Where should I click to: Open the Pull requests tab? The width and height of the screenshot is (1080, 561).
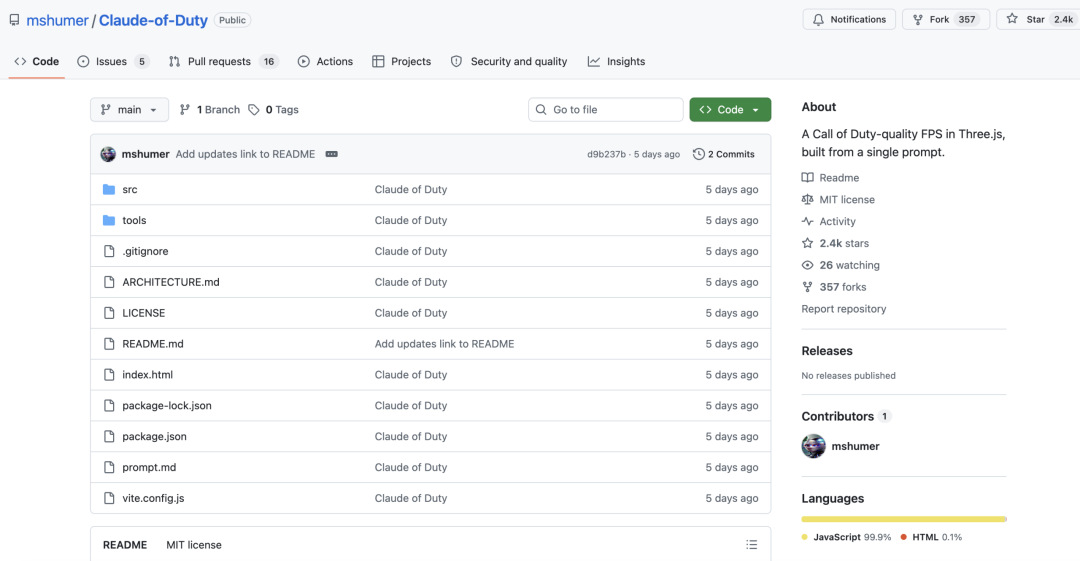223,61
